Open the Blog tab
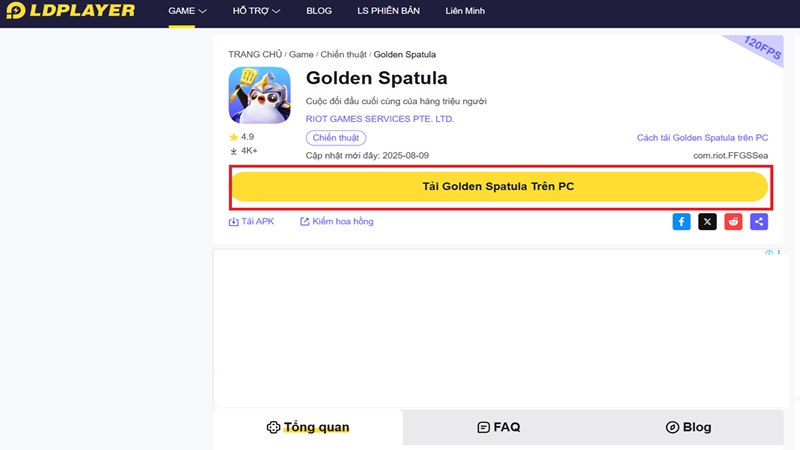Image resolution: width=800 pixels, height=450 pixels. 688,427
